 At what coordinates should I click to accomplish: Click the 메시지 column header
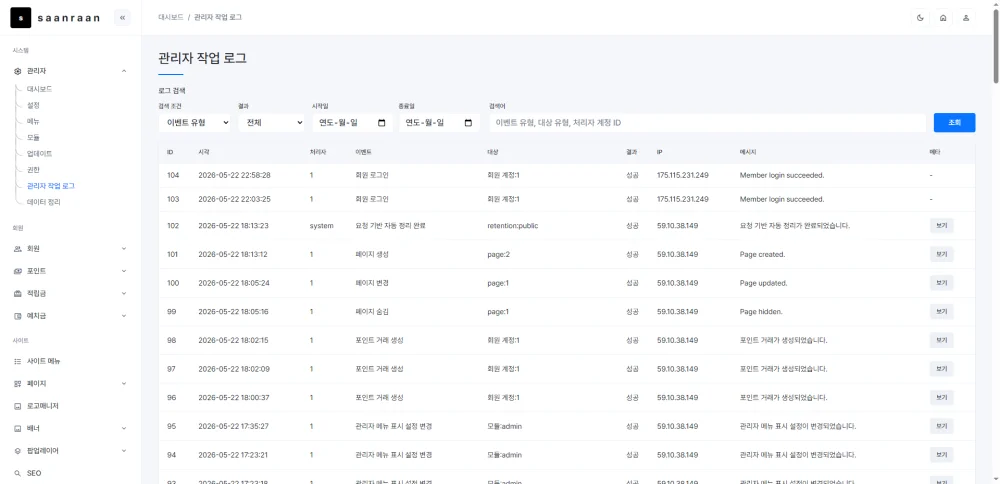point(748,153)
